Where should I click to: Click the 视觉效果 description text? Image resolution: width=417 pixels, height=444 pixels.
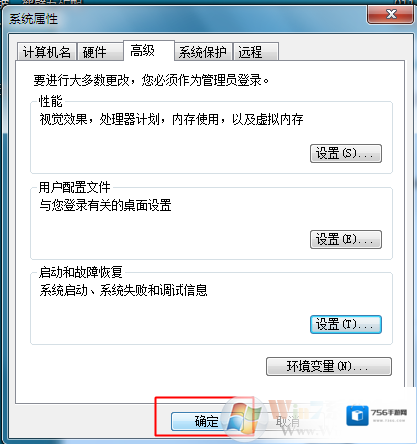(171, 119)
